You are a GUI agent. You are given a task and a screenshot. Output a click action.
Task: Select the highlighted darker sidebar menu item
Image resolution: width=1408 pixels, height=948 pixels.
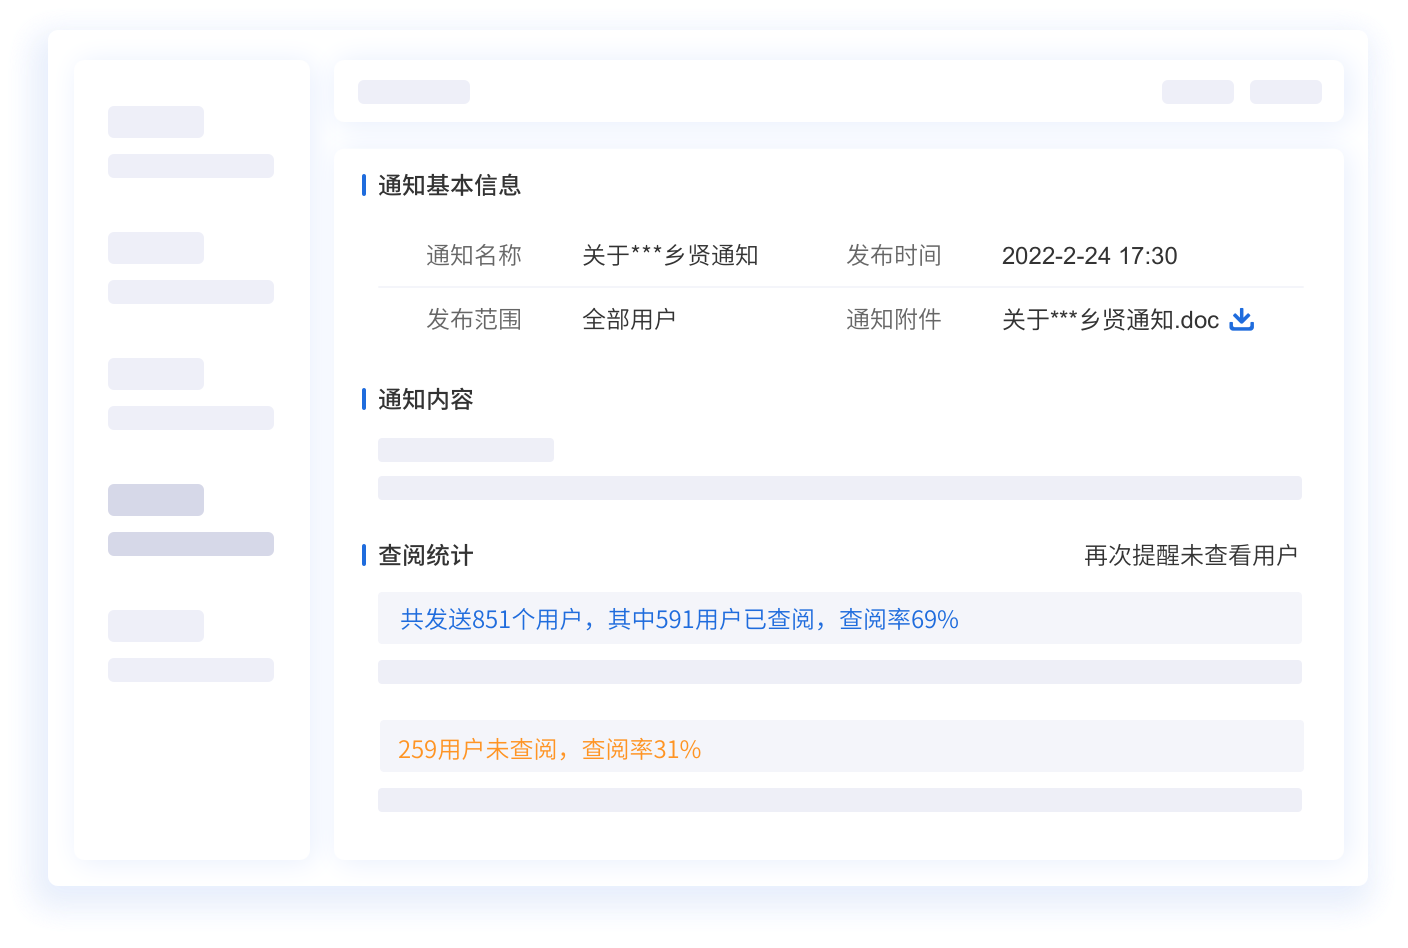(x=156, y=500)
